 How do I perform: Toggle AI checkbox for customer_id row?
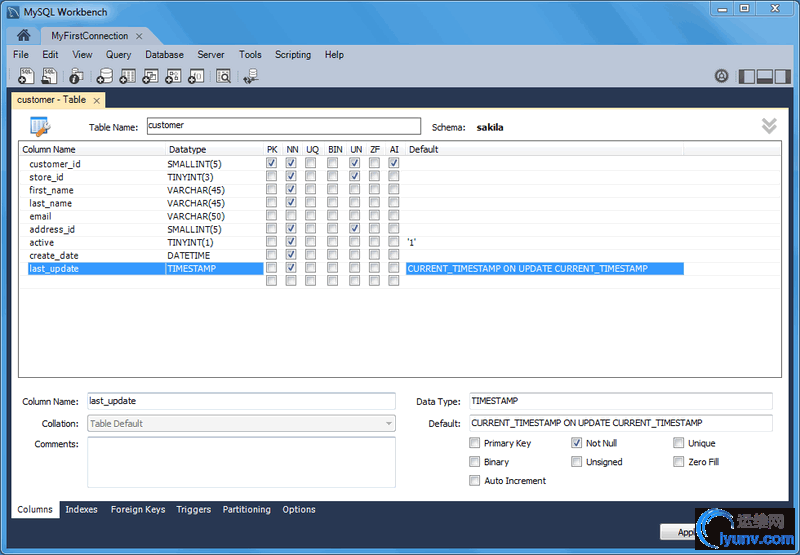pos(393,163)
